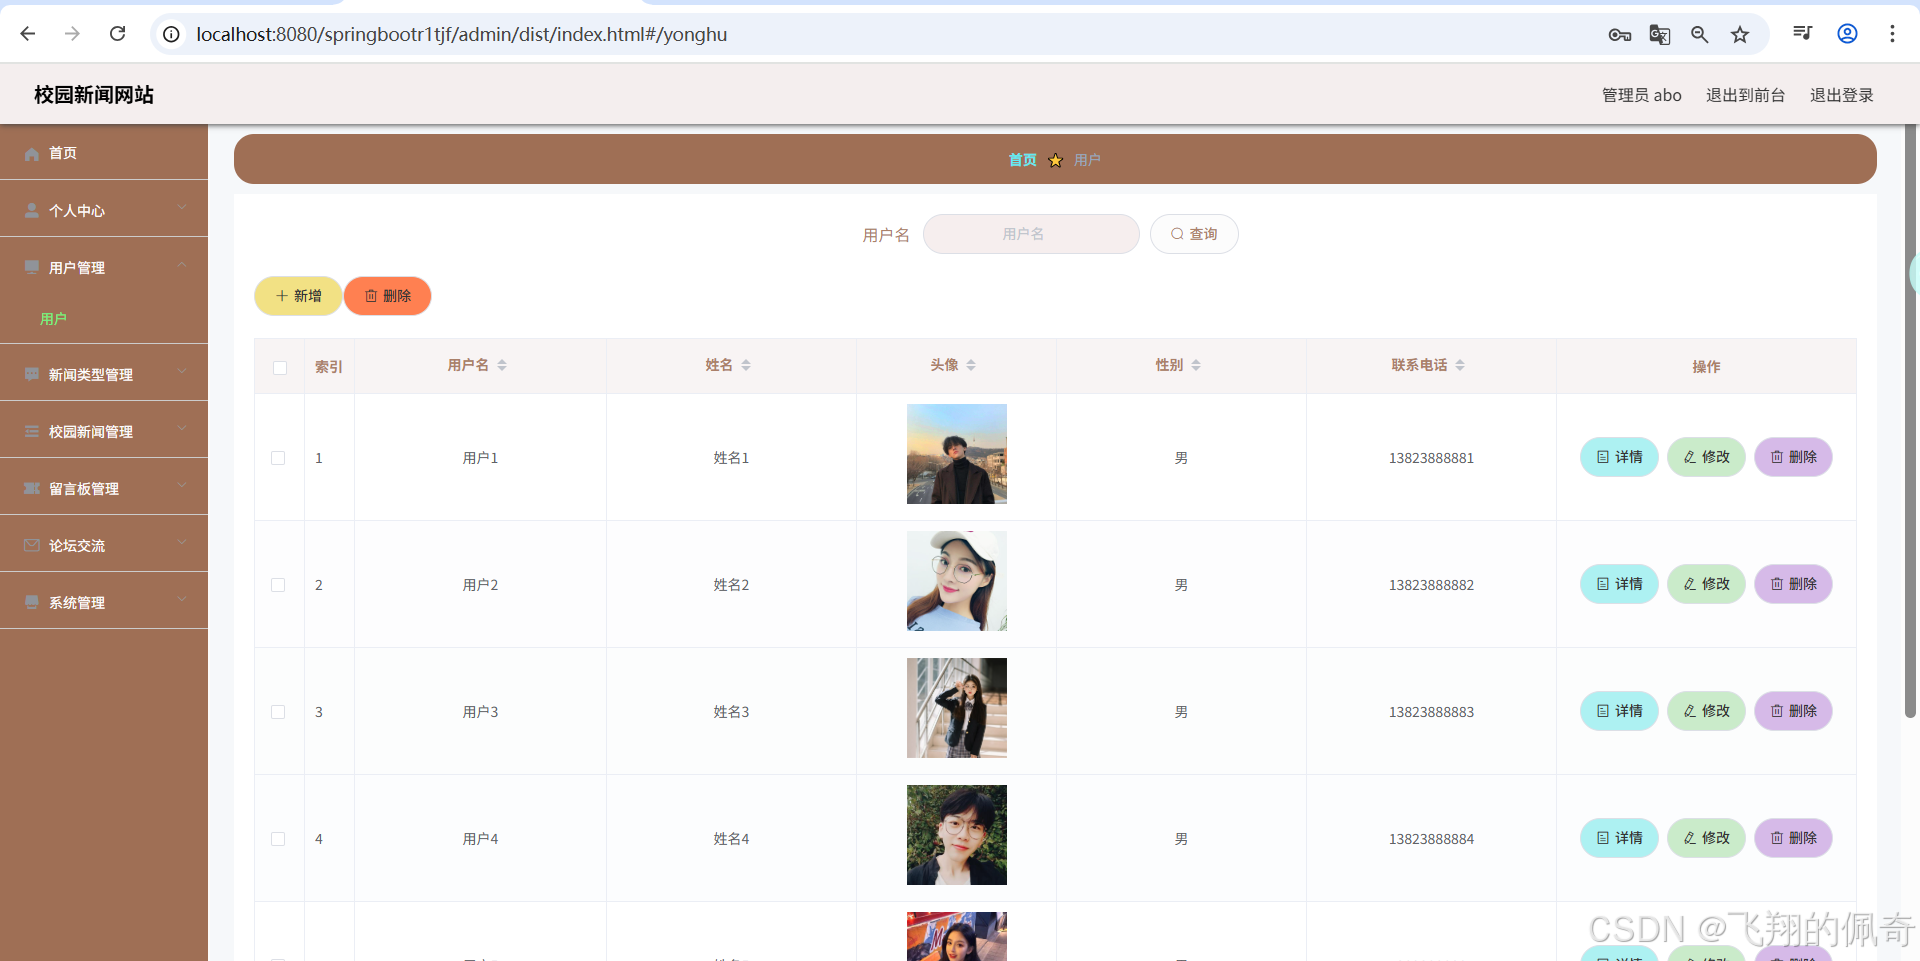Expand 校园新闻管理 sidebar menu
The image size is (1920, 961).
pyautogui.click(x=104, y=431)
